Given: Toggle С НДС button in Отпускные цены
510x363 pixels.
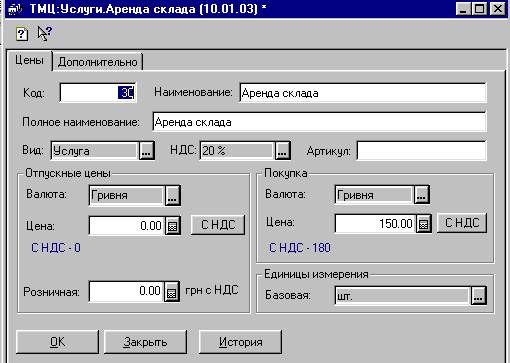Looking at the screenshot, I should (x=218, y=225).
